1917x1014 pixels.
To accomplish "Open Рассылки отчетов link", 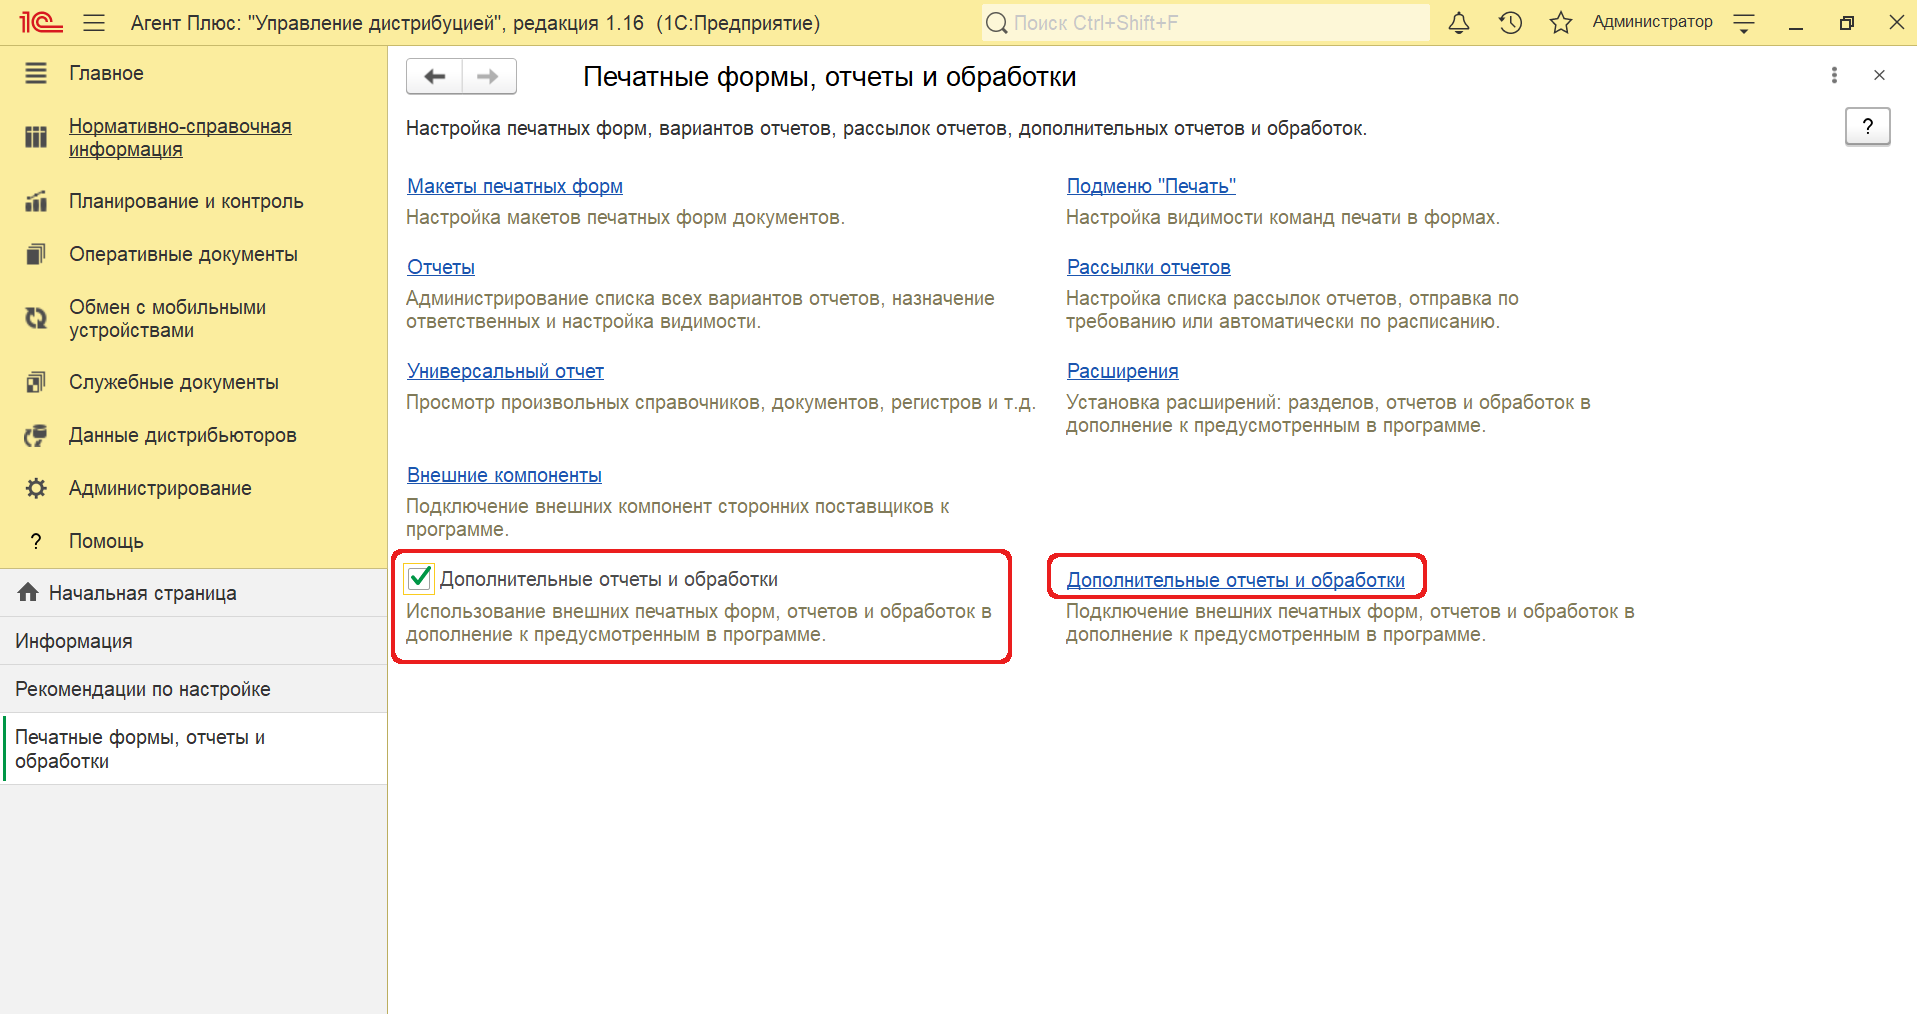I will (x=1148, y=267).
